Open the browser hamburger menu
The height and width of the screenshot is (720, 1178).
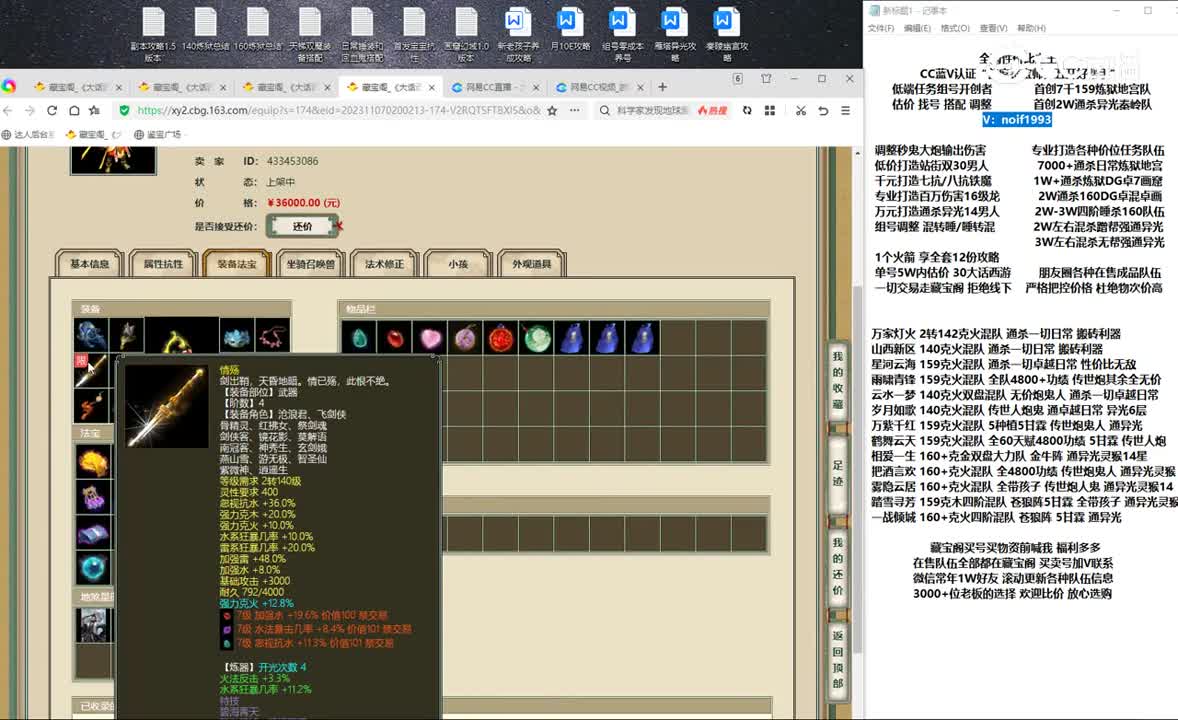pos(845,110)
